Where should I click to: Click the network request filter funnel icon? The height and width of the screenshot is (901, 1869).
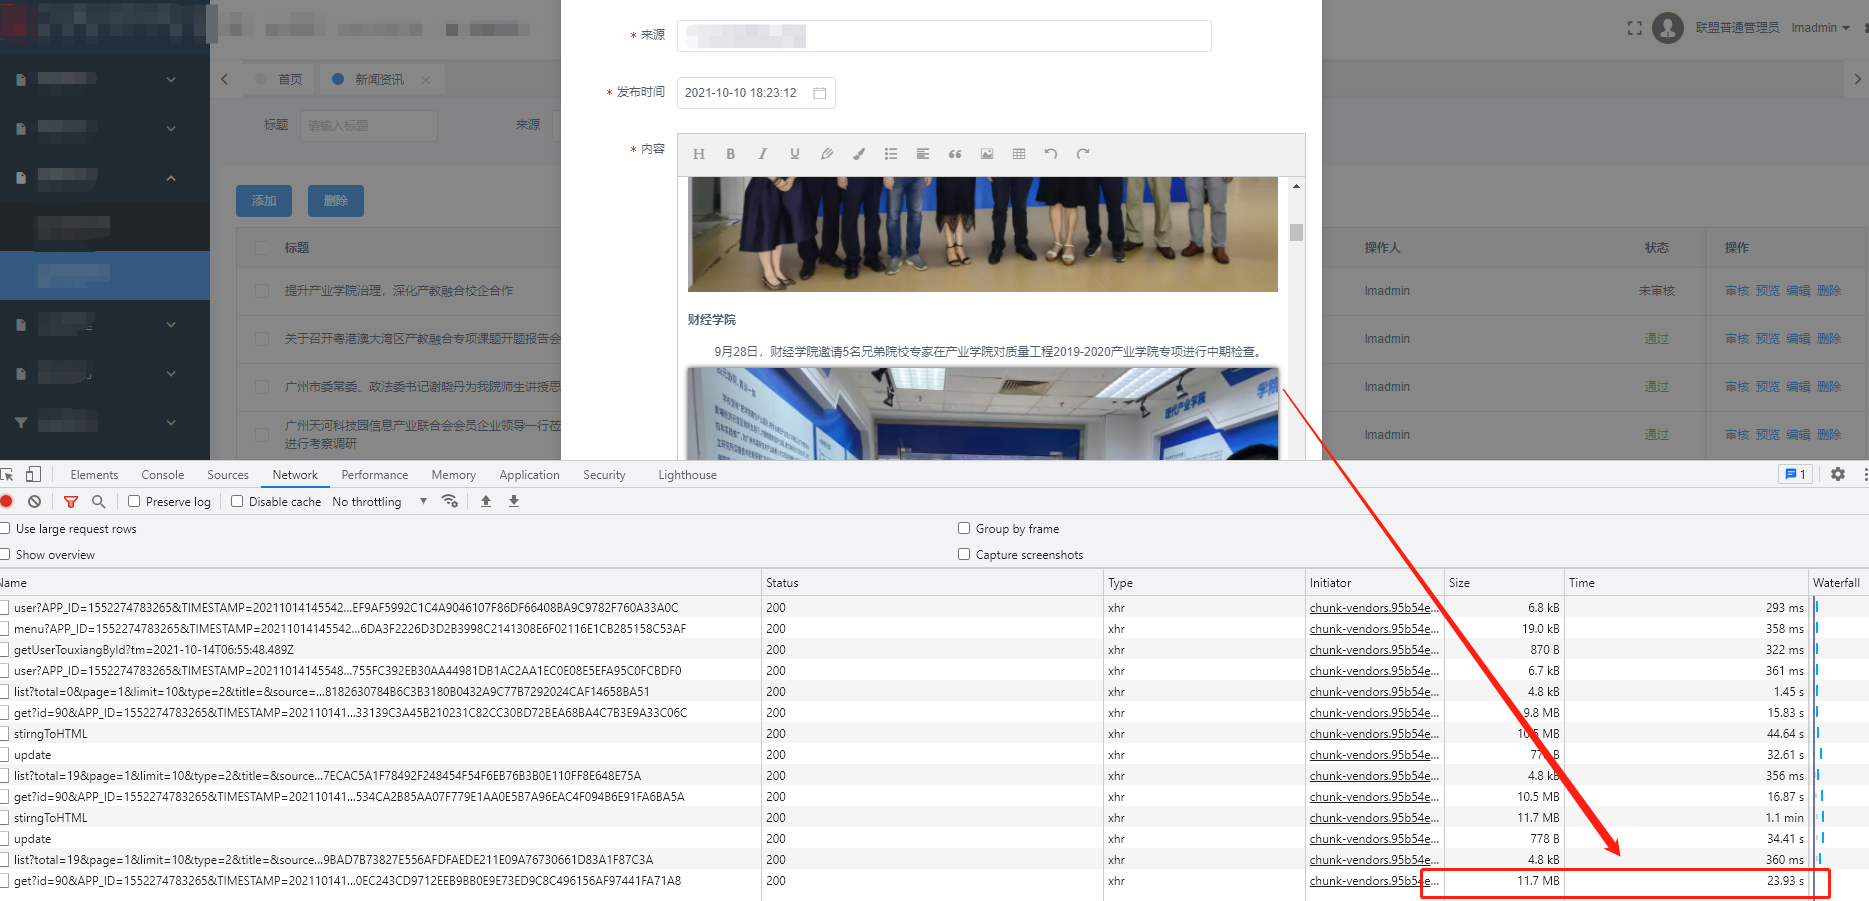pos(70,501)
